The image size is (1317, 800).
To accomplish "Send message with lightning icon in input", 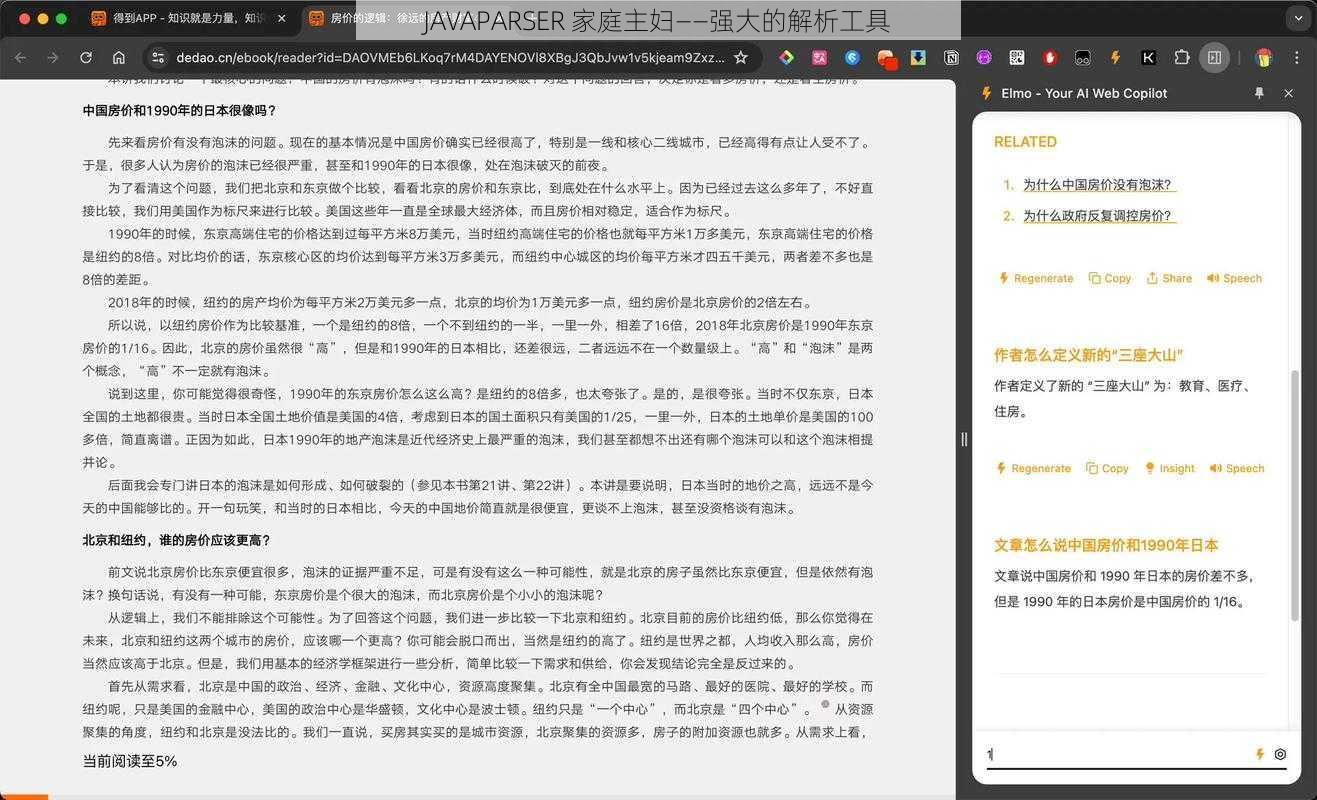I will pyautogui.click(x=1260, y=755).
